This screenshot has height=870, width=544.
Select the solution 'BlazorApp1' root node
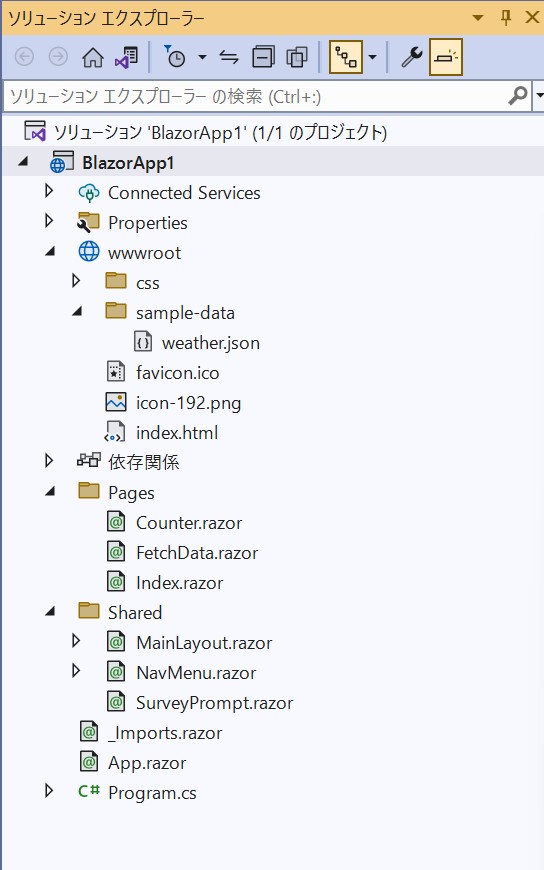(220, 133)
